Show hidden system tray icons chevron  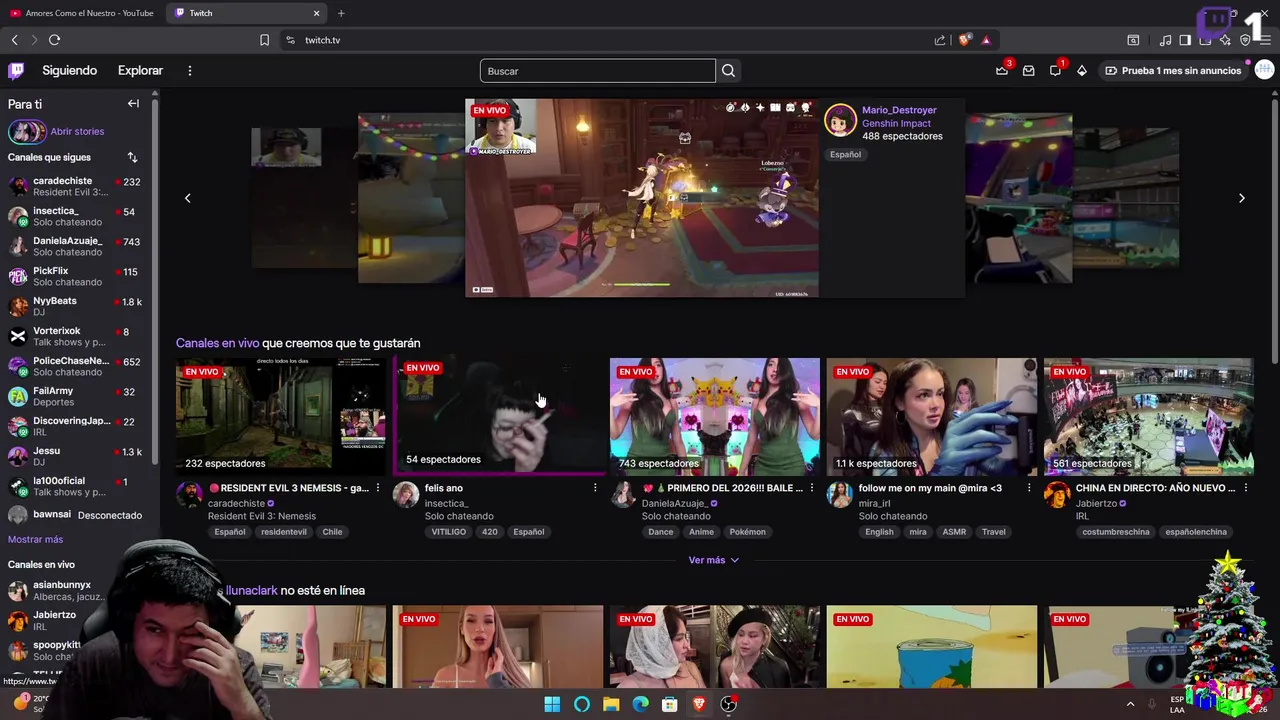tap(1131, 704)
